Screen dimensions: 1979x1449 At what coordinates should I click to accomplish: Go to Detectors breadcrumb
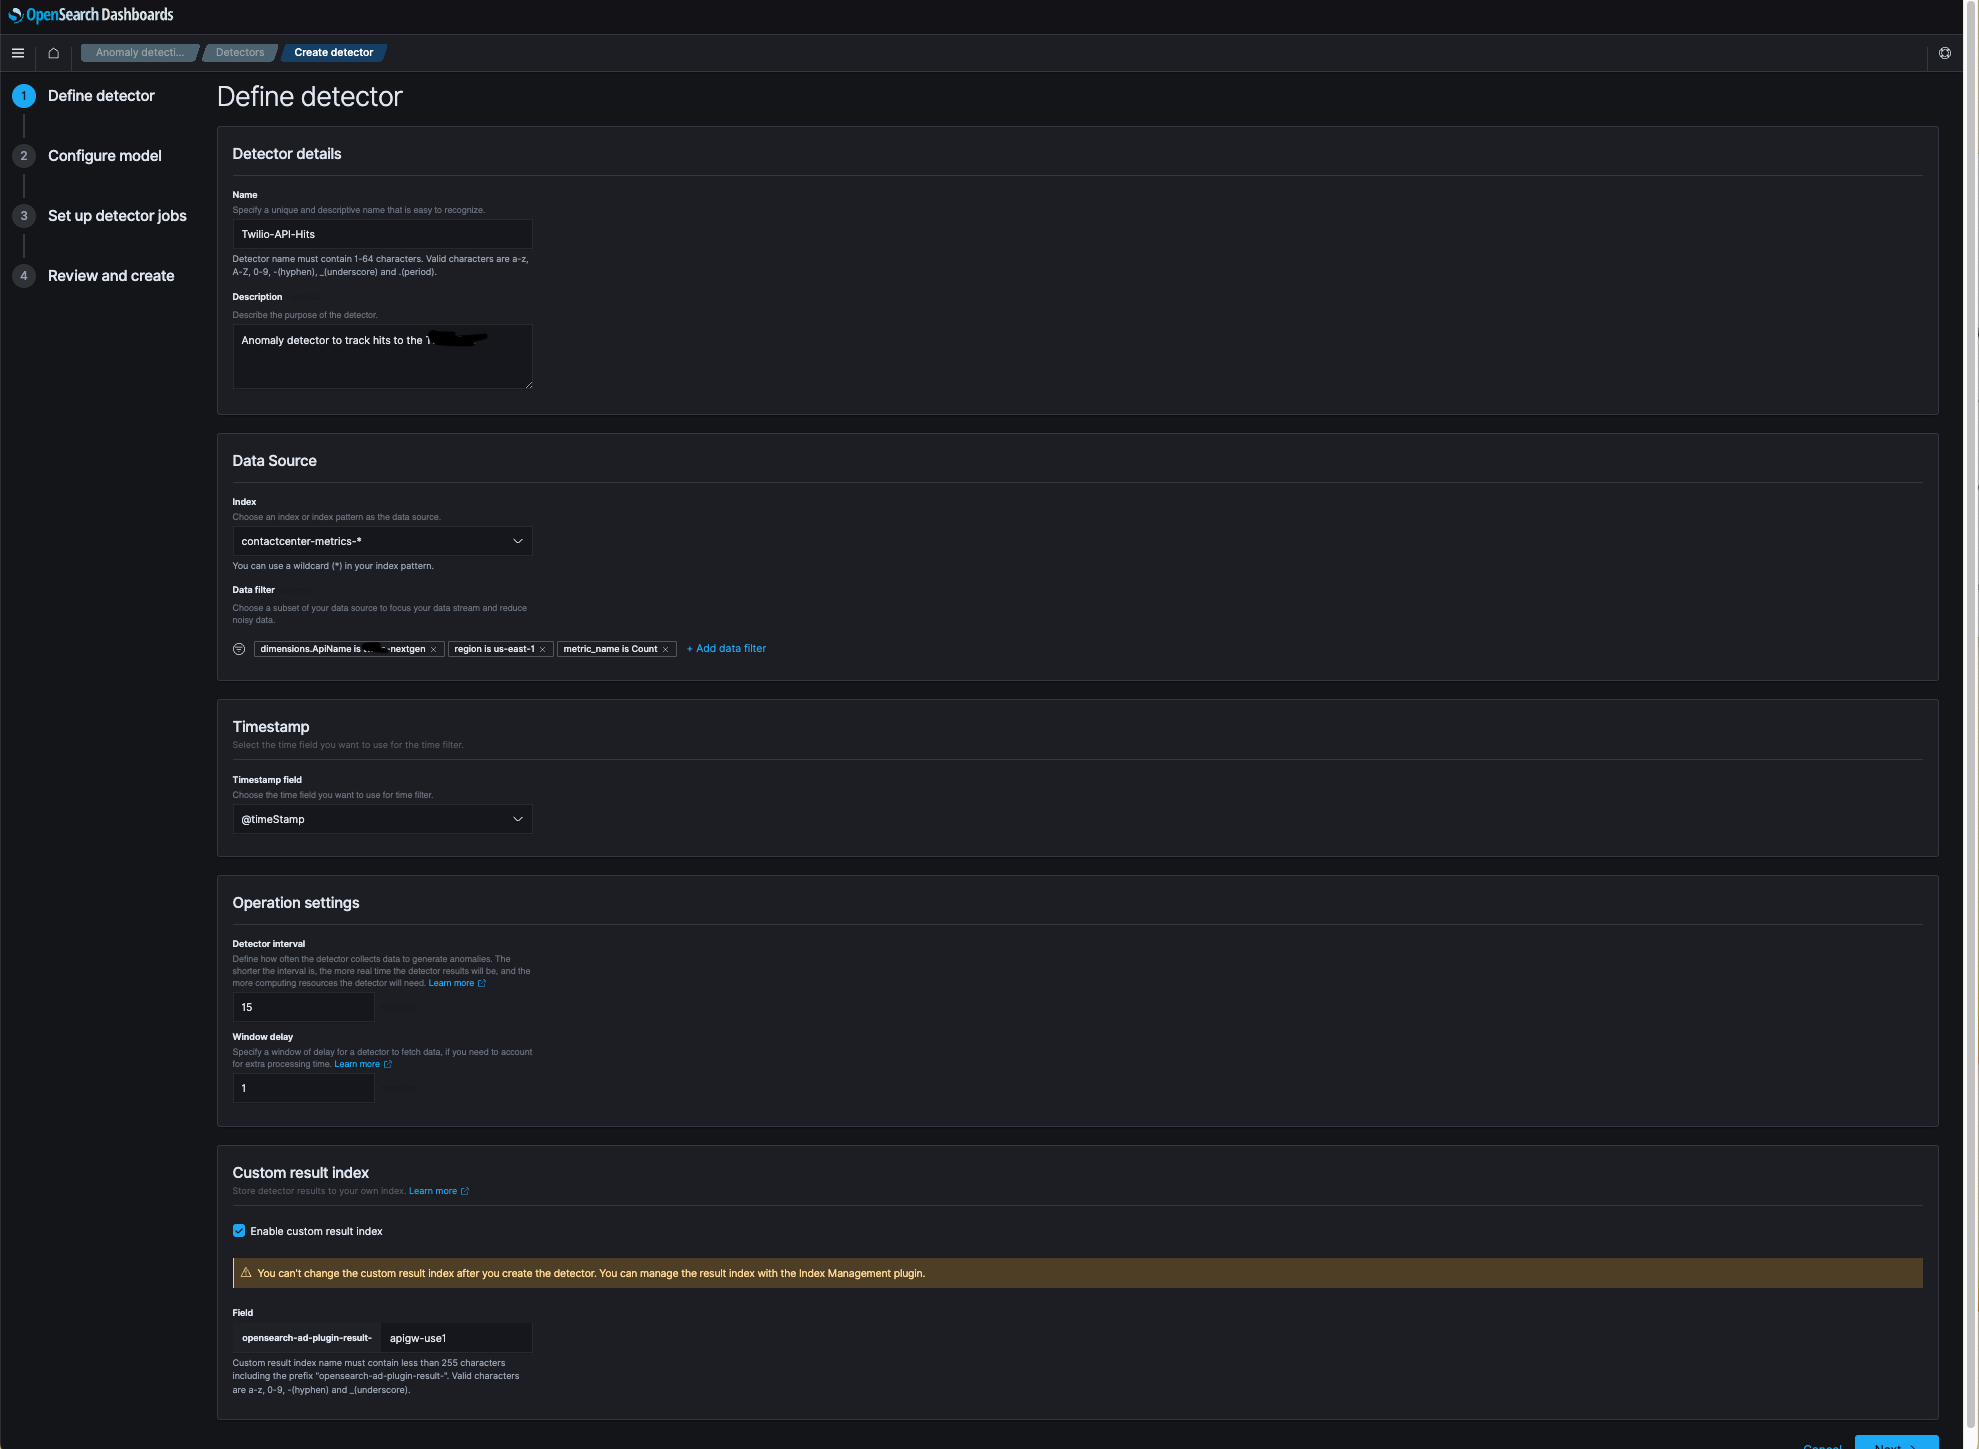(240, 53)
